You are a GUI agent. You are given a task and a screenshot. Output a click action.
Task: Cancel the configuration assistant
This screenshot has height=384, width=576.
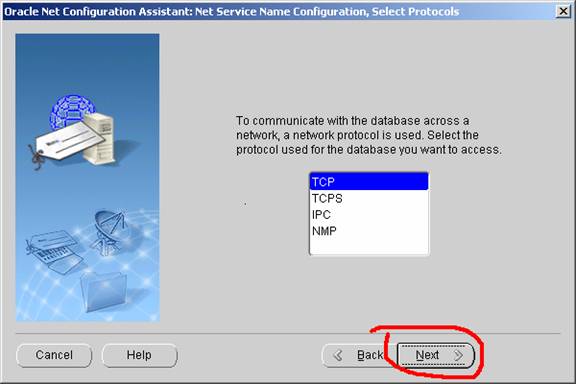pyautogui.click(x=54, y=355)
